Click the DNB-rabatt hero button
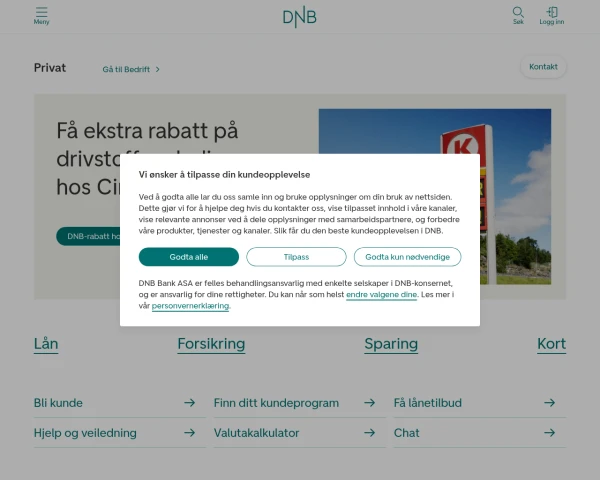 (x=88, y=236)
